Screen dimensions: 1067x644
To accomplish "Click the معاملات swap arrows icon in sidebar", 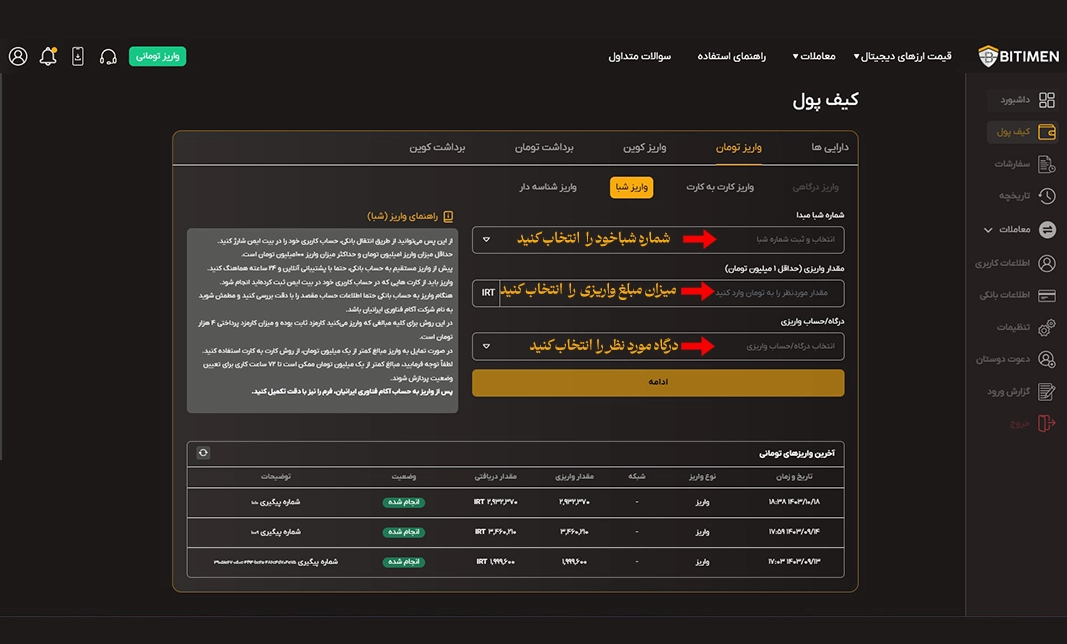I will [1047, 229].
